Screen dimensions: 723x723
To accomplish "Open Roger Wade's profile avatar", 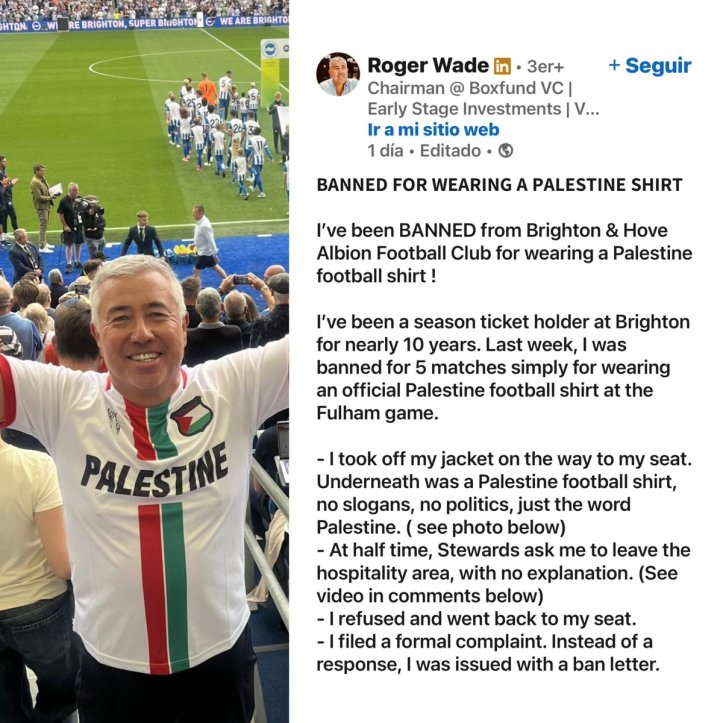I will [338, 74].
